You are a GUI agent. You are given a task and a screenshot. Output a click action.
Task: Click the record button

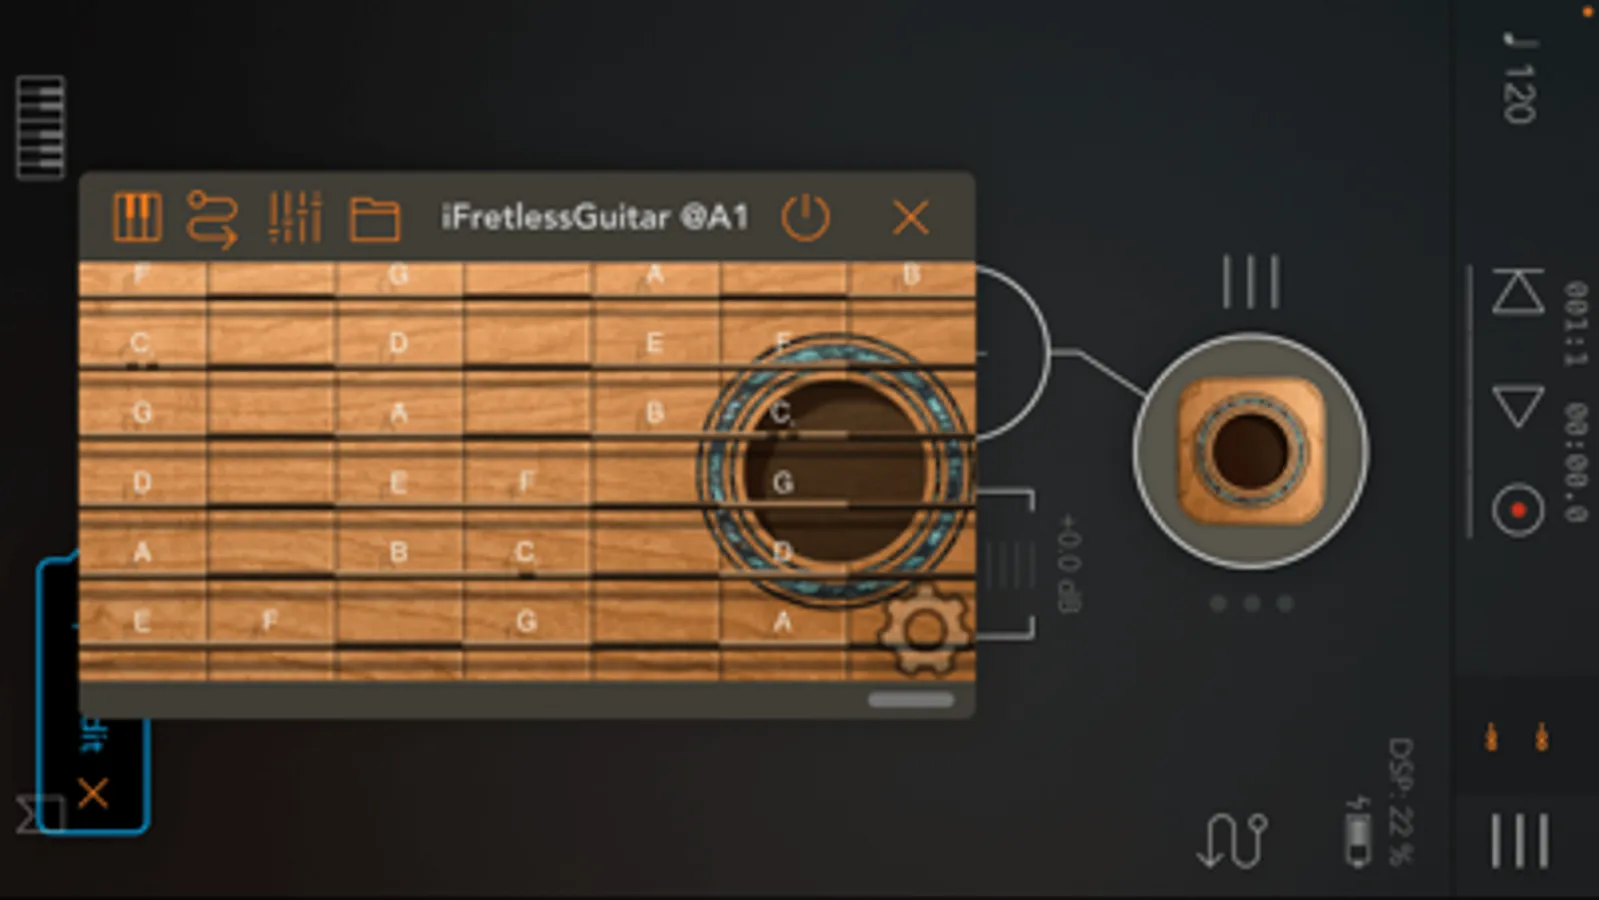coord(1518,510)
